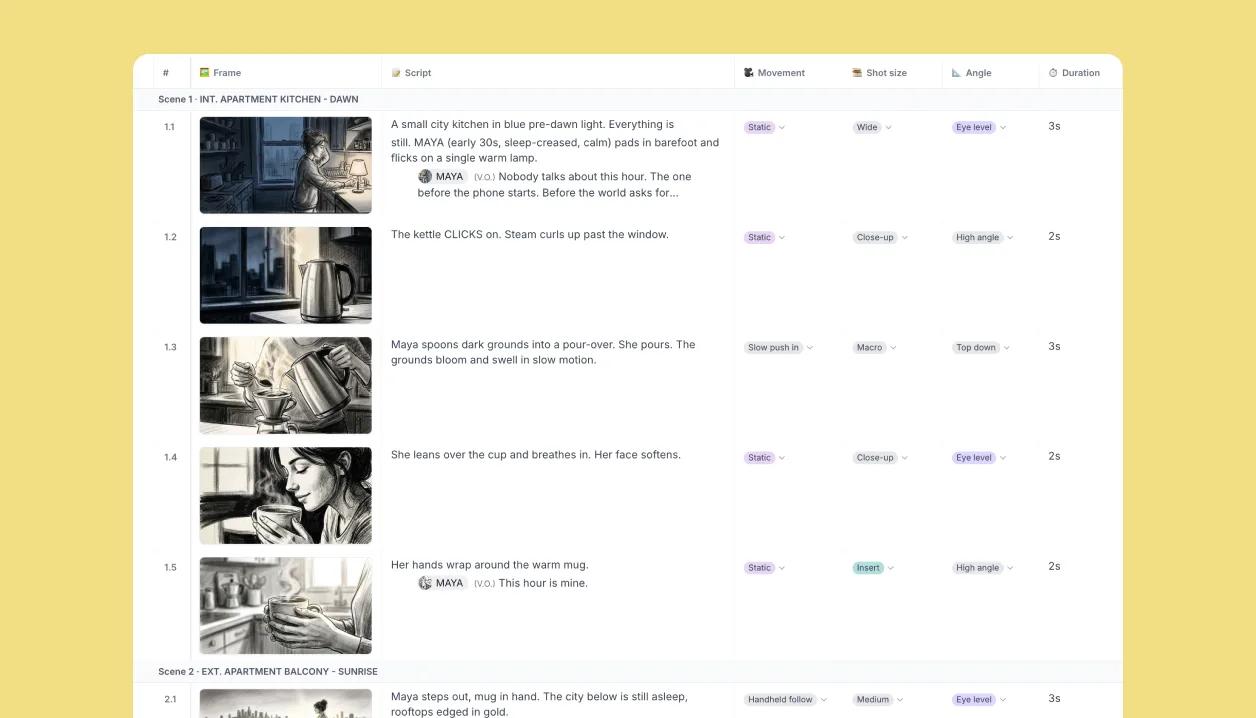The image size is (1256, 718).
Task: Click the Angle column ruler icon
Action: tap(956, 73)
